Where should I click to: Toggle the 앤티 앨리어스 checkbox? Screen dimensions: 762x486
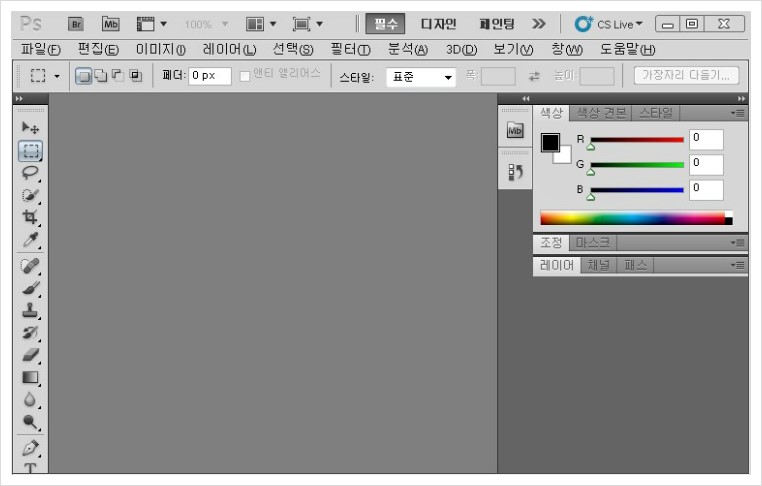[245, 76]
